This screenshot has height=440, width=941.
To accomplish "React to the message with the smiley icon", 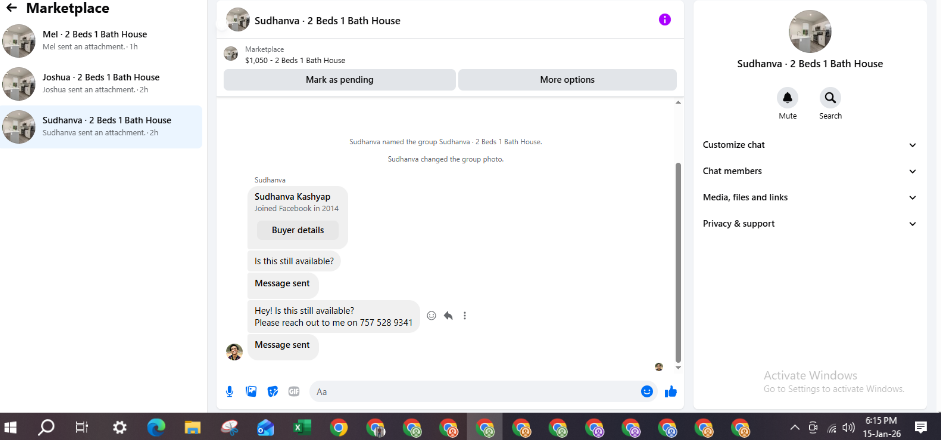I will tap(431, 315).
